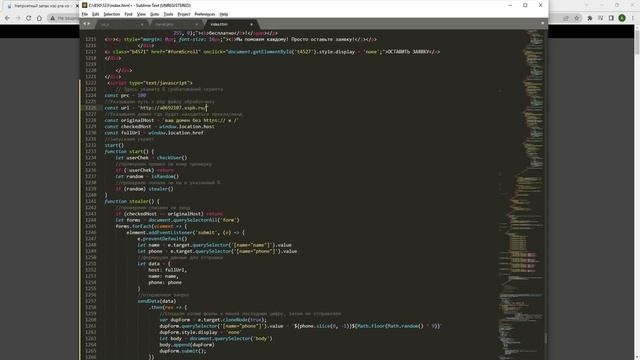Click the media control icon in Chrome's toolbar
The height and width of the screenshot is (360, 640).
(x=600, y=18)
